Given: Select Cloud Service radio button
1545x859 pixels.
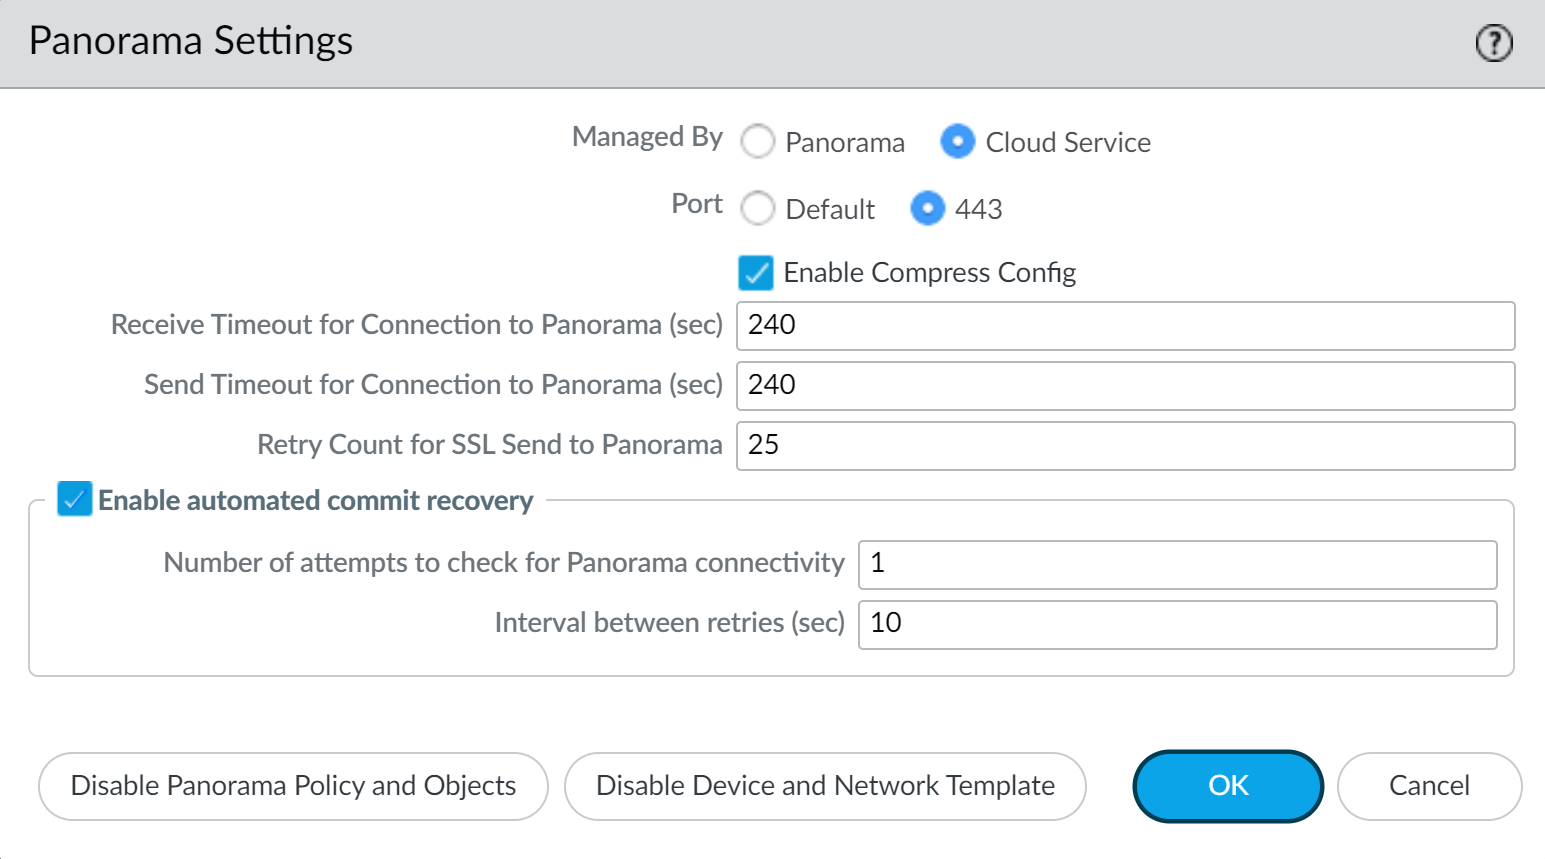Looking at the screenshot, I should coord(958,142).
